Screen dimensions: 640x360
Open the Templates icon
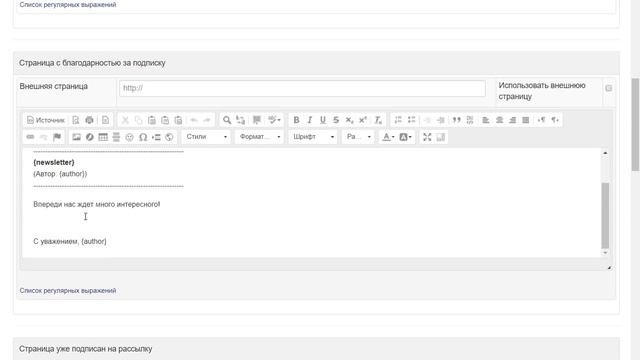pyautogui.click(x=105, y=120)
